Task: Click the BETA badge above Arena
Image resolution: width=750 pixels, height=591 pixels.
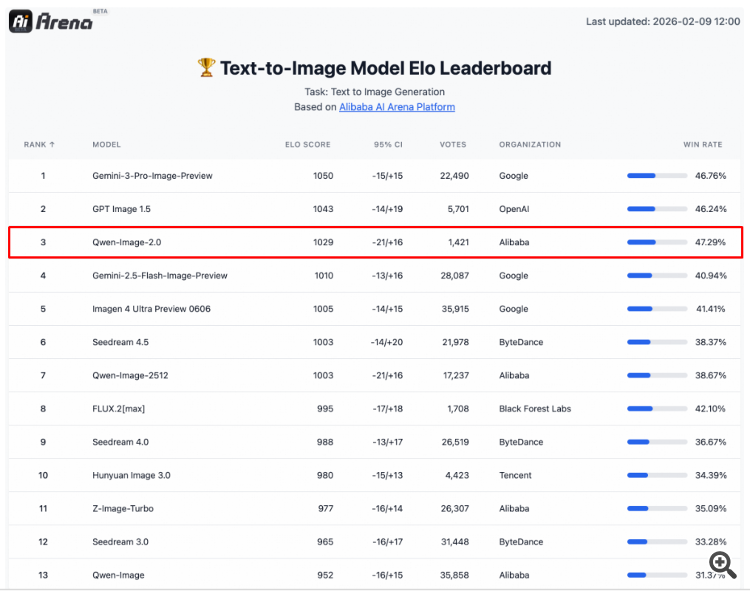Action: (x=100, y=11)
